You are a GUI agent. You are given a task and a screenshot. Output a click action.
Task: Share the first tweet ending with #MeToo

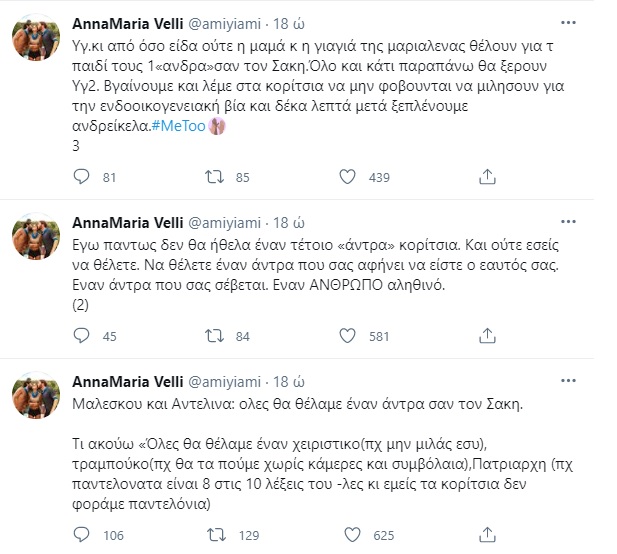pos(487,177)
